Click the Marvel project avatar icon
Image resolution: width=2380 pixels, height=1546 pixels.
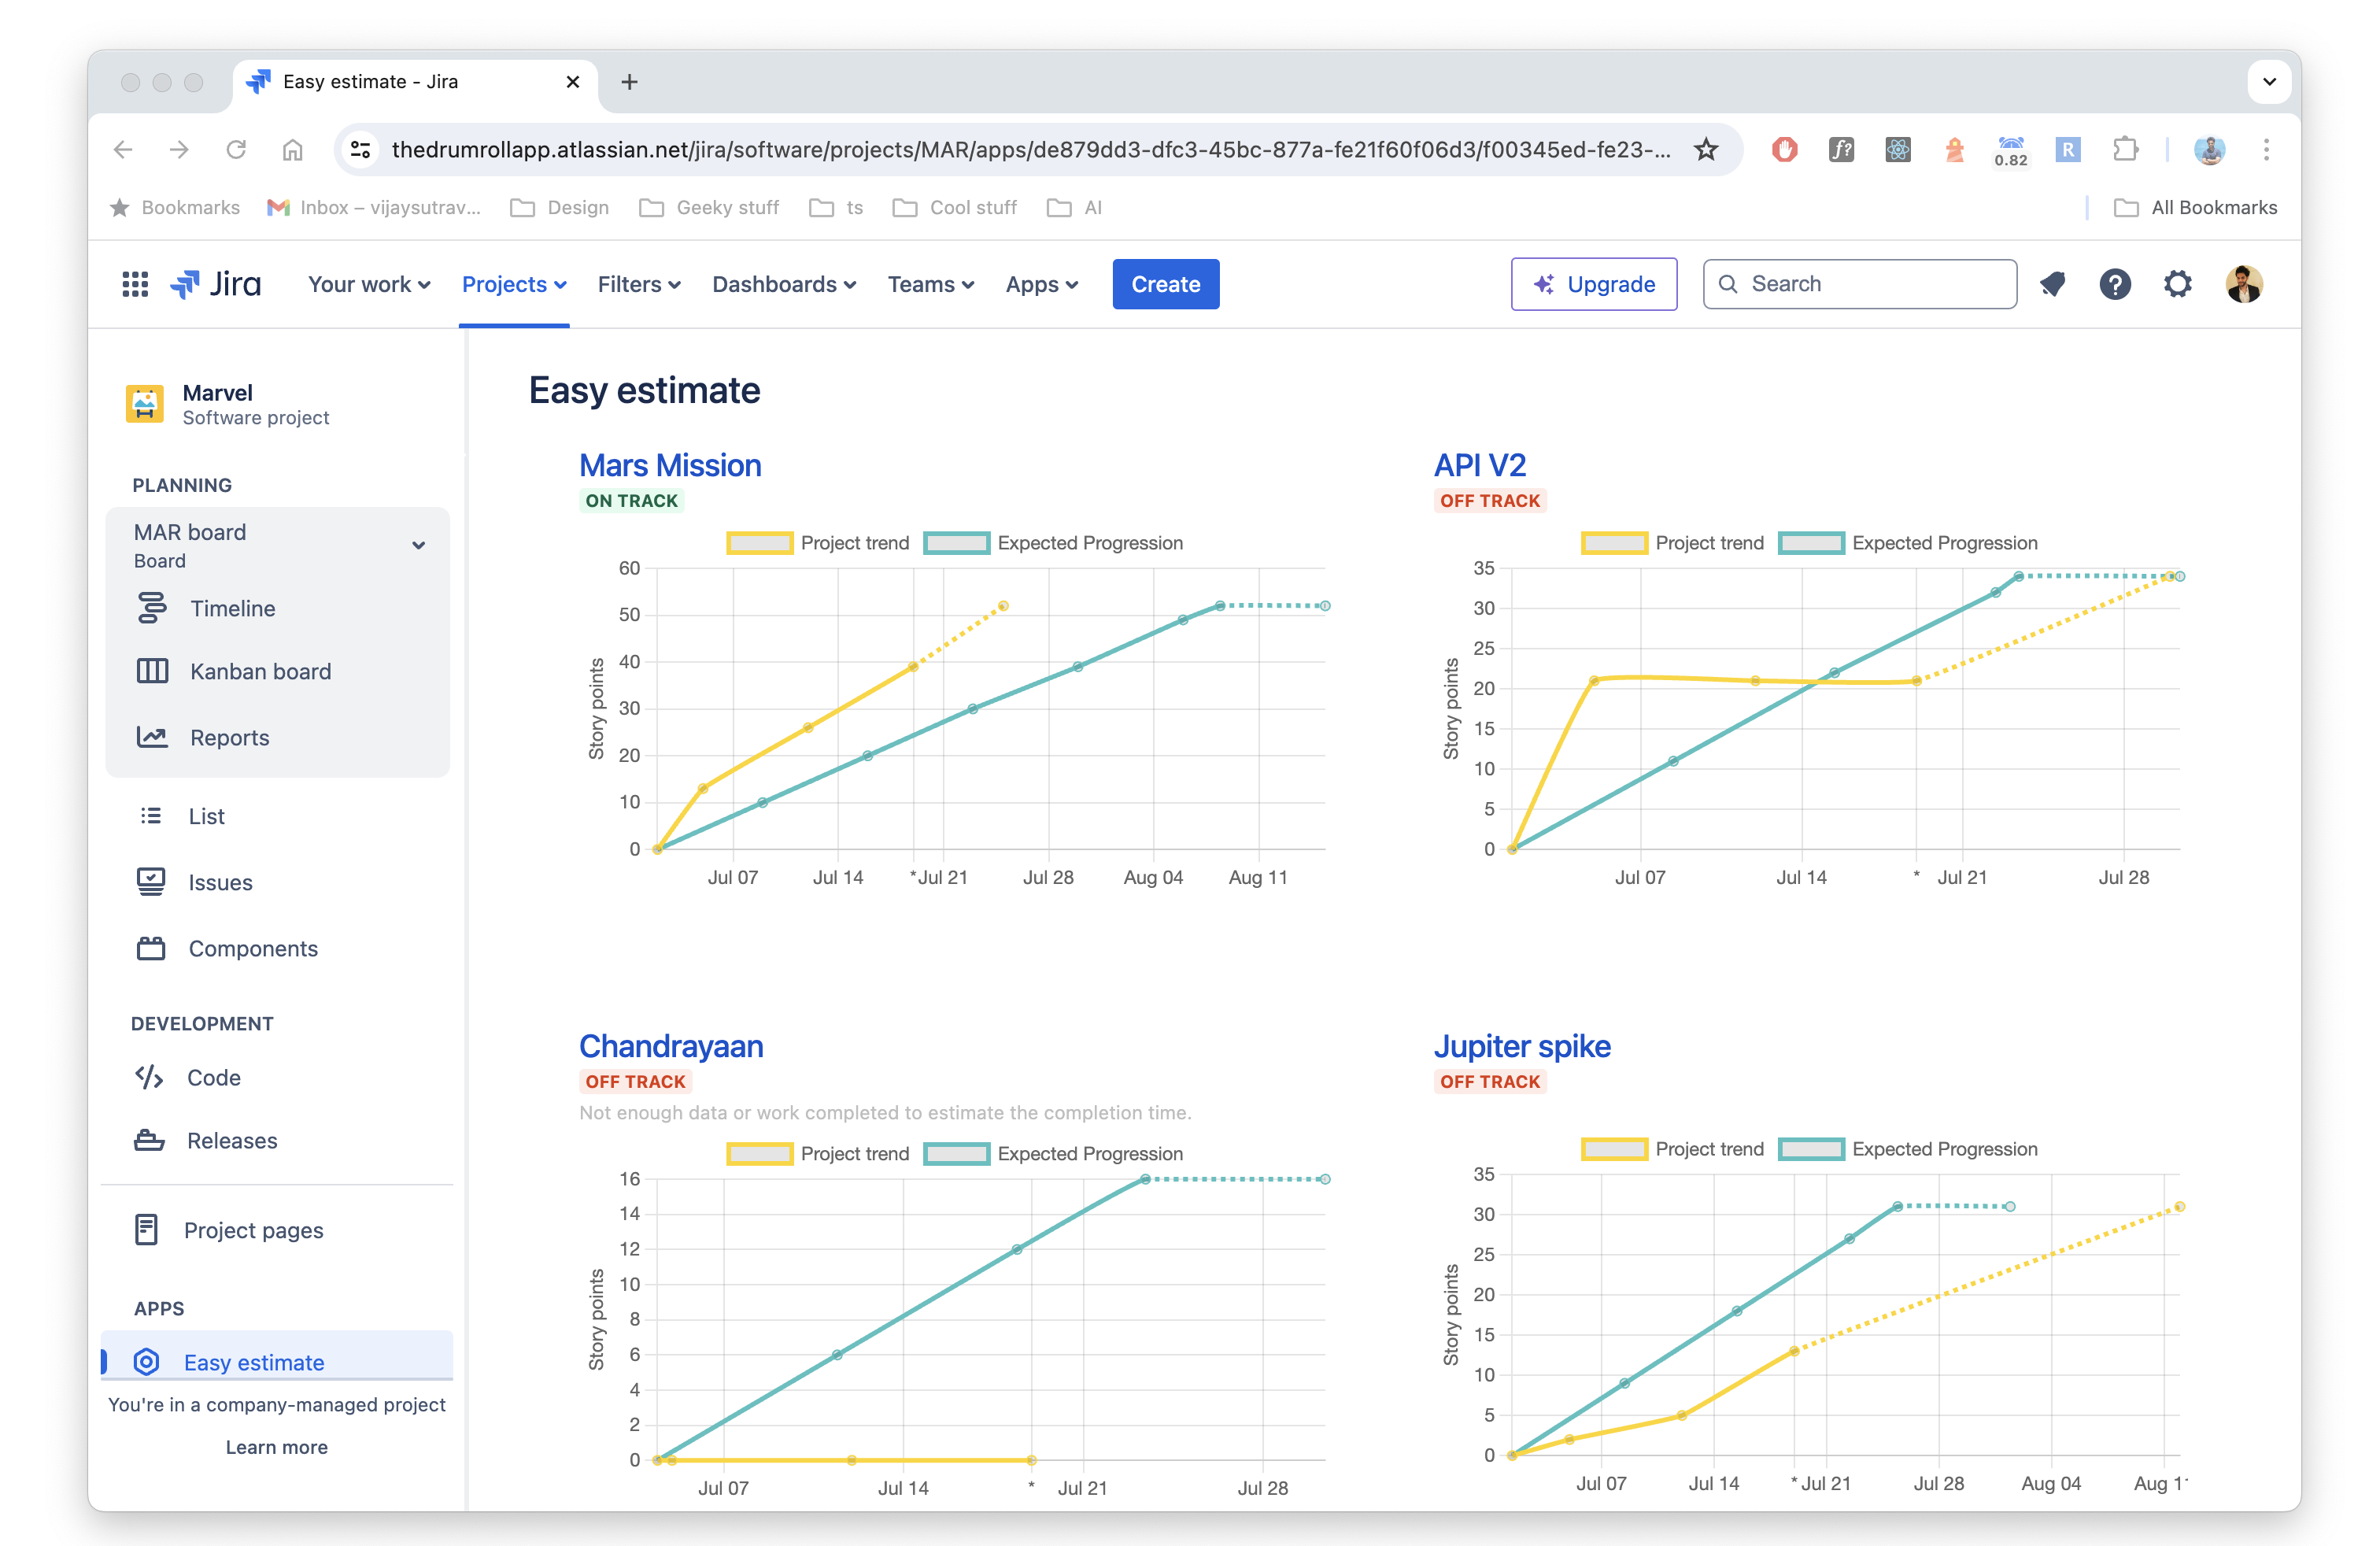tap(145, 404)
